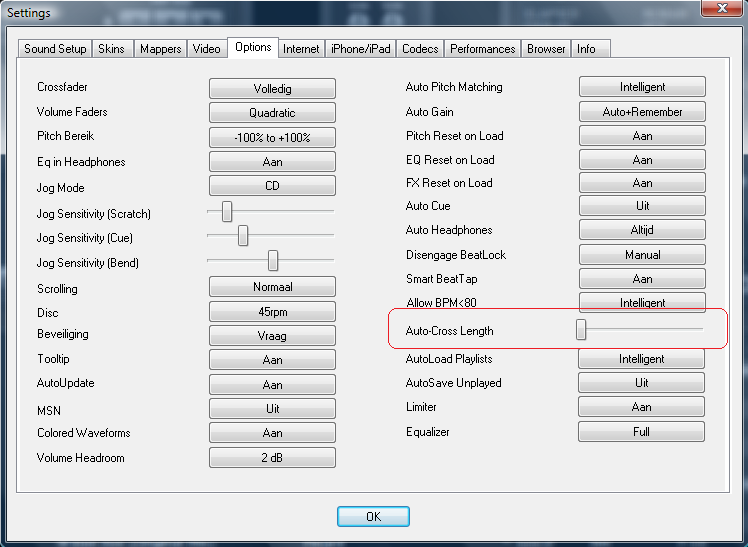
Task: Change Auto Pitch Matching mode
Action: pyautogui.click(x=642, y=87)
